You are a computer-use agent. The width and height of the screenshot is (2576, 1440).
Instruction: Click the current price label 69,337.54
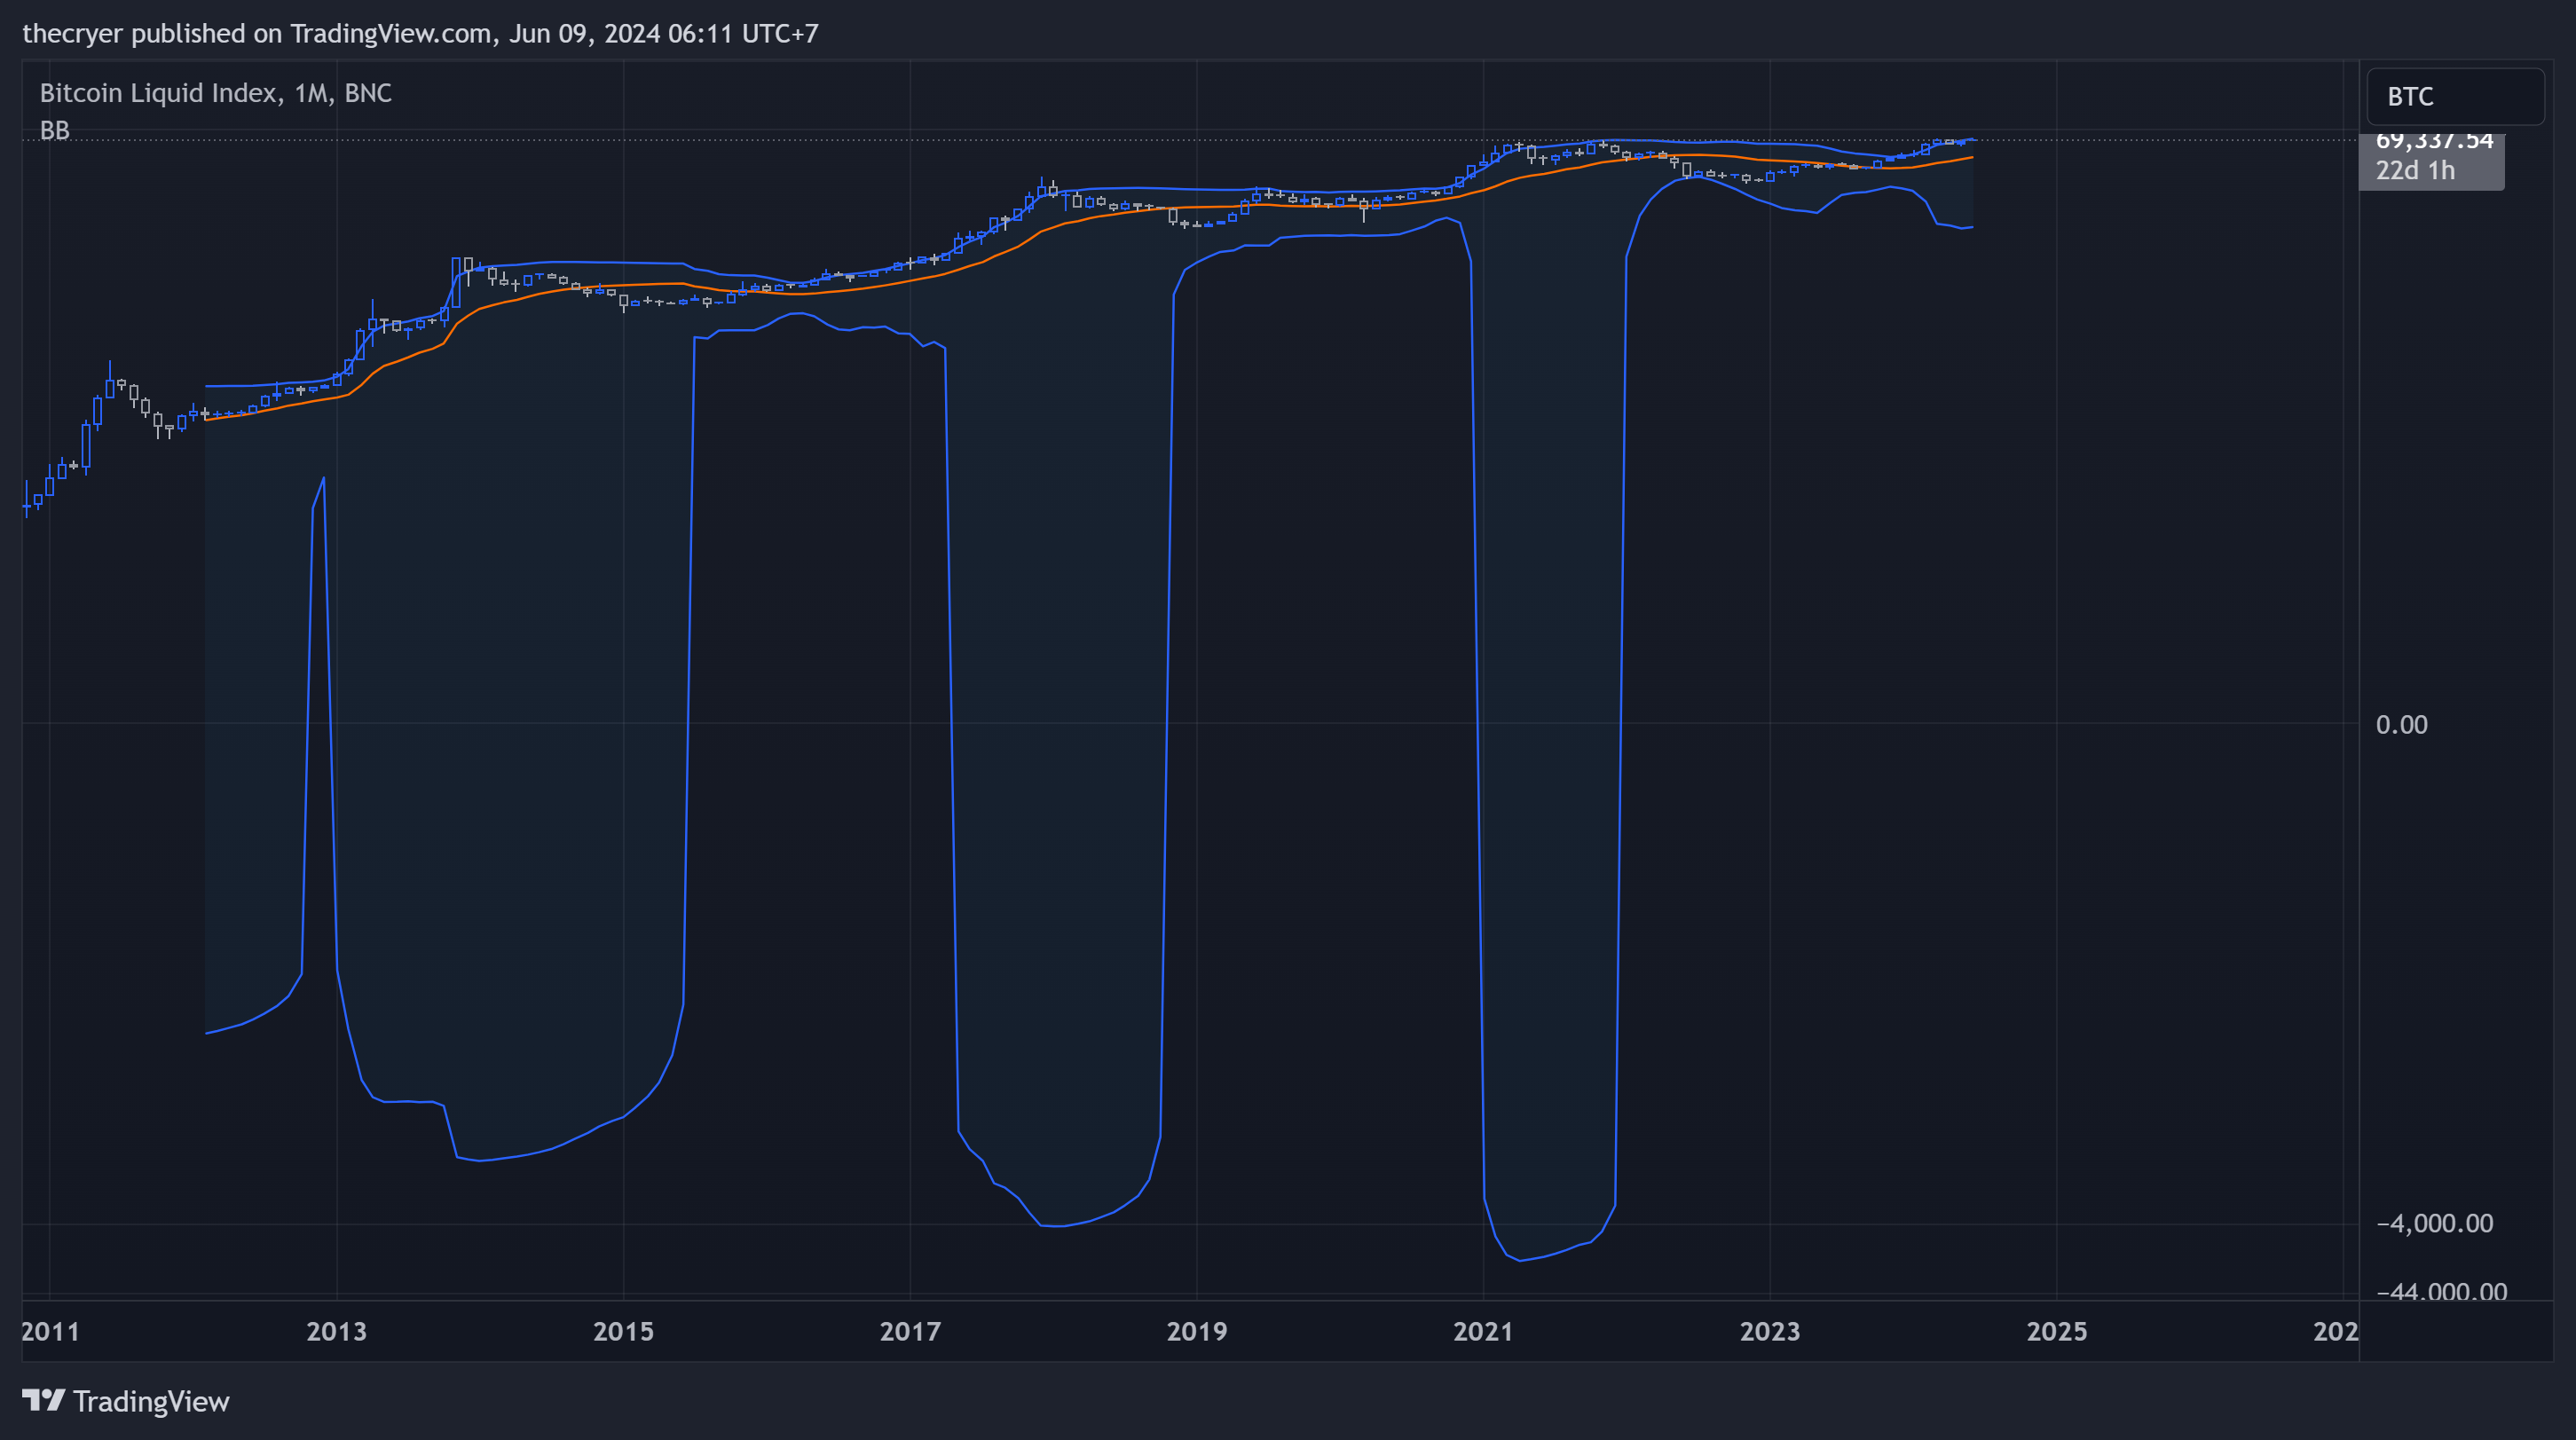pyautogui.click(x=2433, y=141)
